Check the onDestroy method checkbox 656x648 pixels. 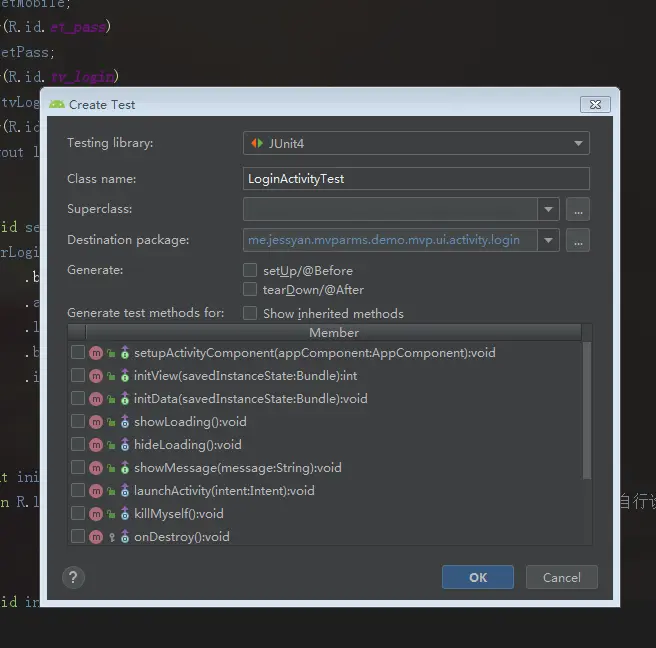[78, 537]
